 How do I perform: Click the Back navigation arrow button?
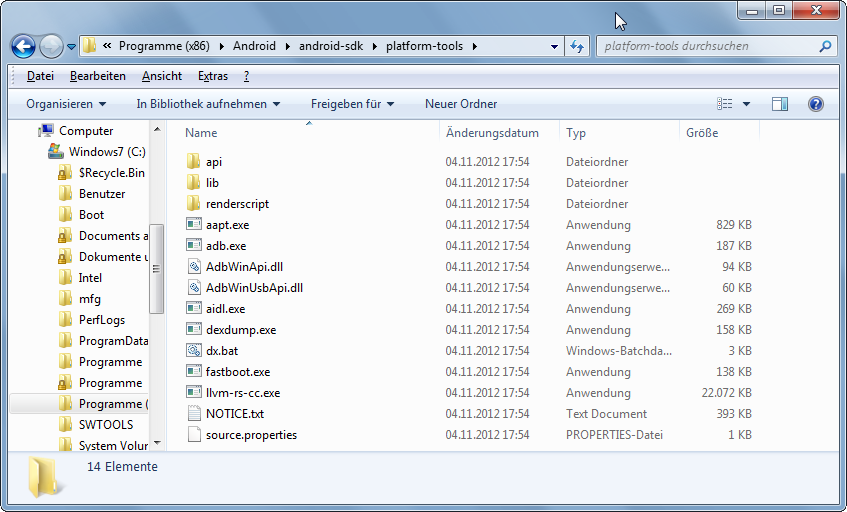coord(23,46)
